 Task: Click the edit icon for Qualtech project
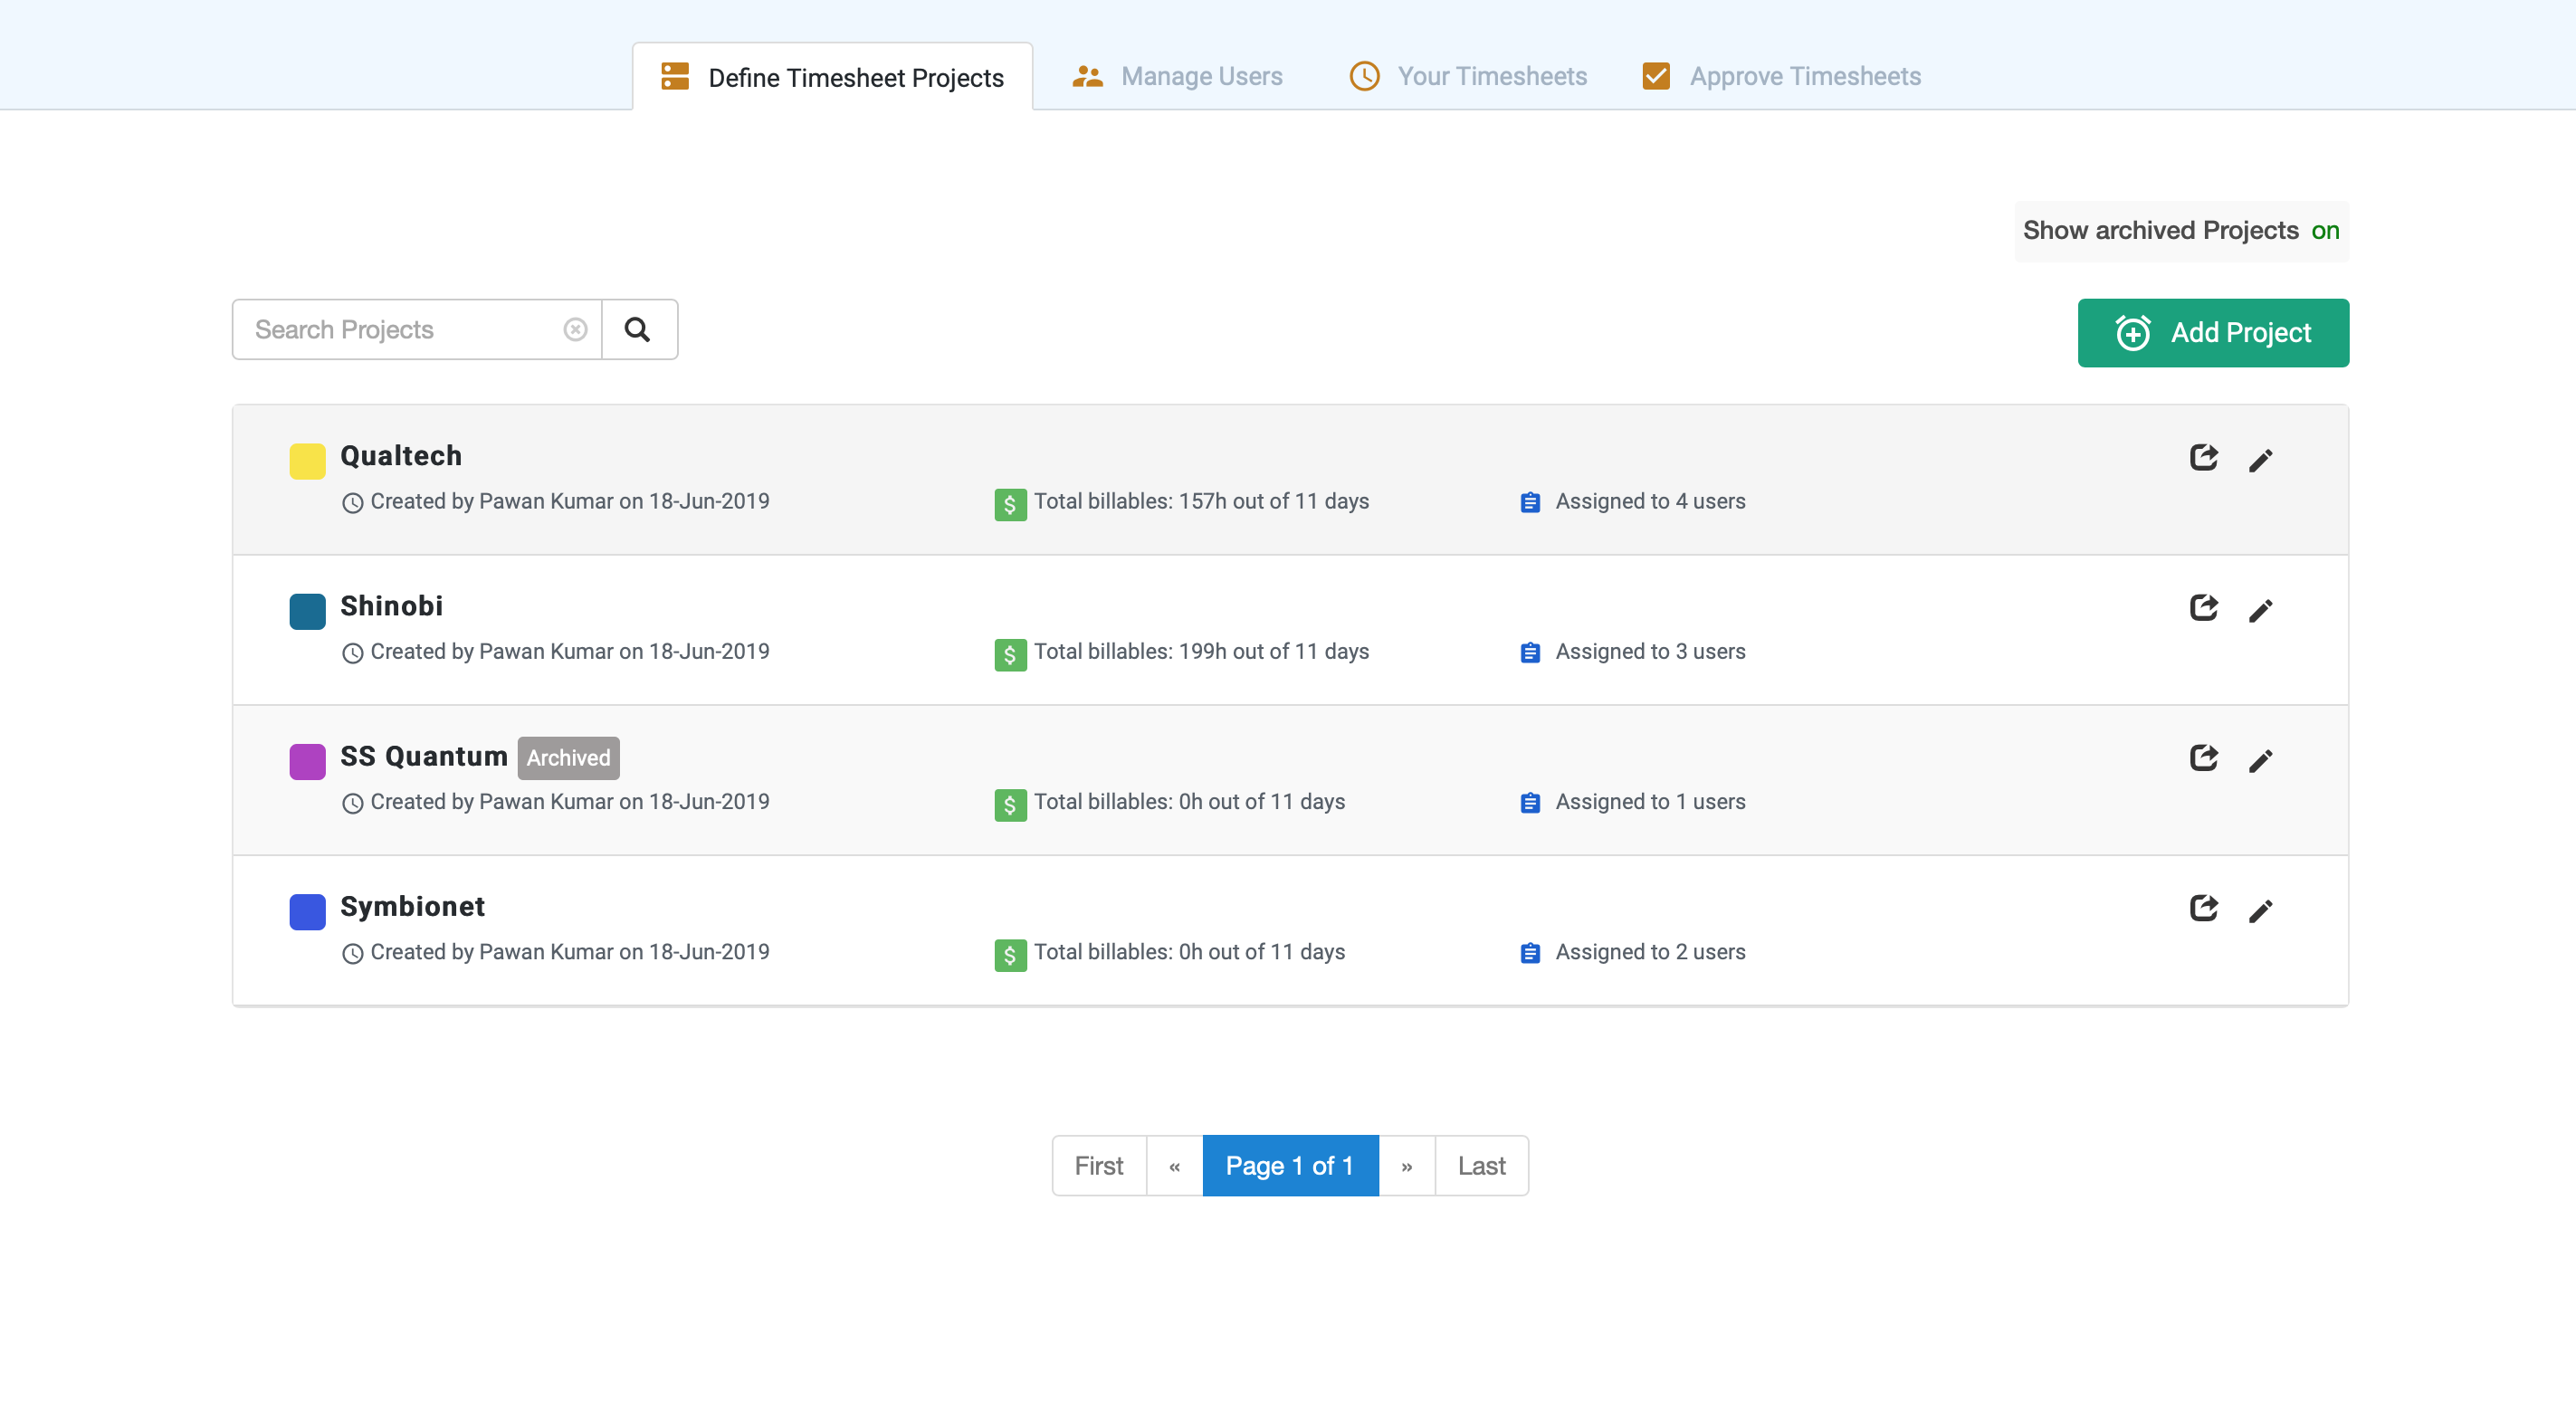click(x=2262, y=459)
